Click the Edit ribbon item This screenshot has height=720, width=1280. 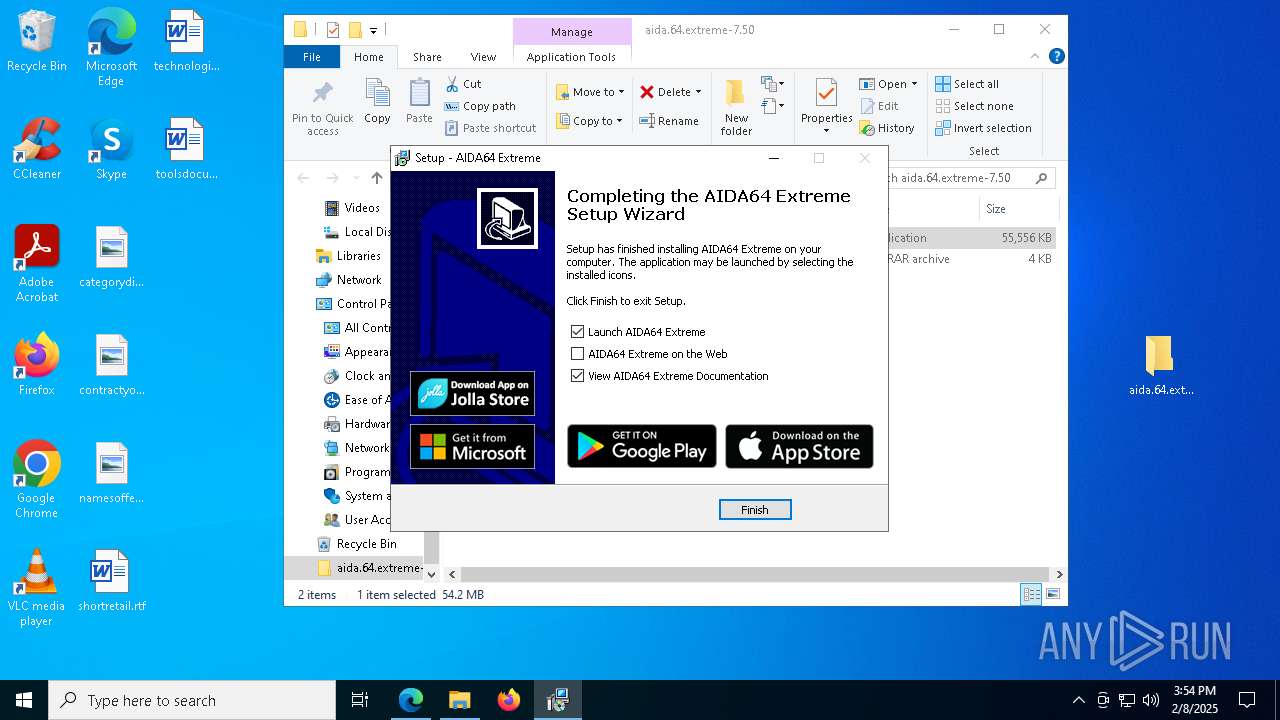(x=879, y=106)
